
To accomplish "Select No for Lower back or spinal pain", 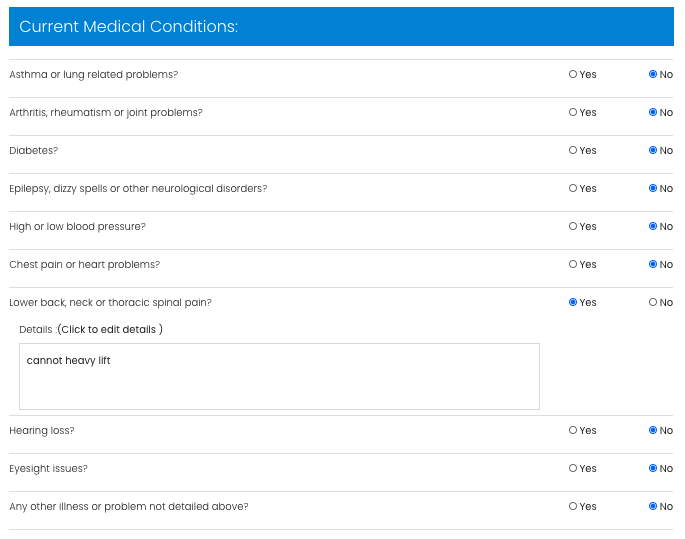I will point(653,302).
